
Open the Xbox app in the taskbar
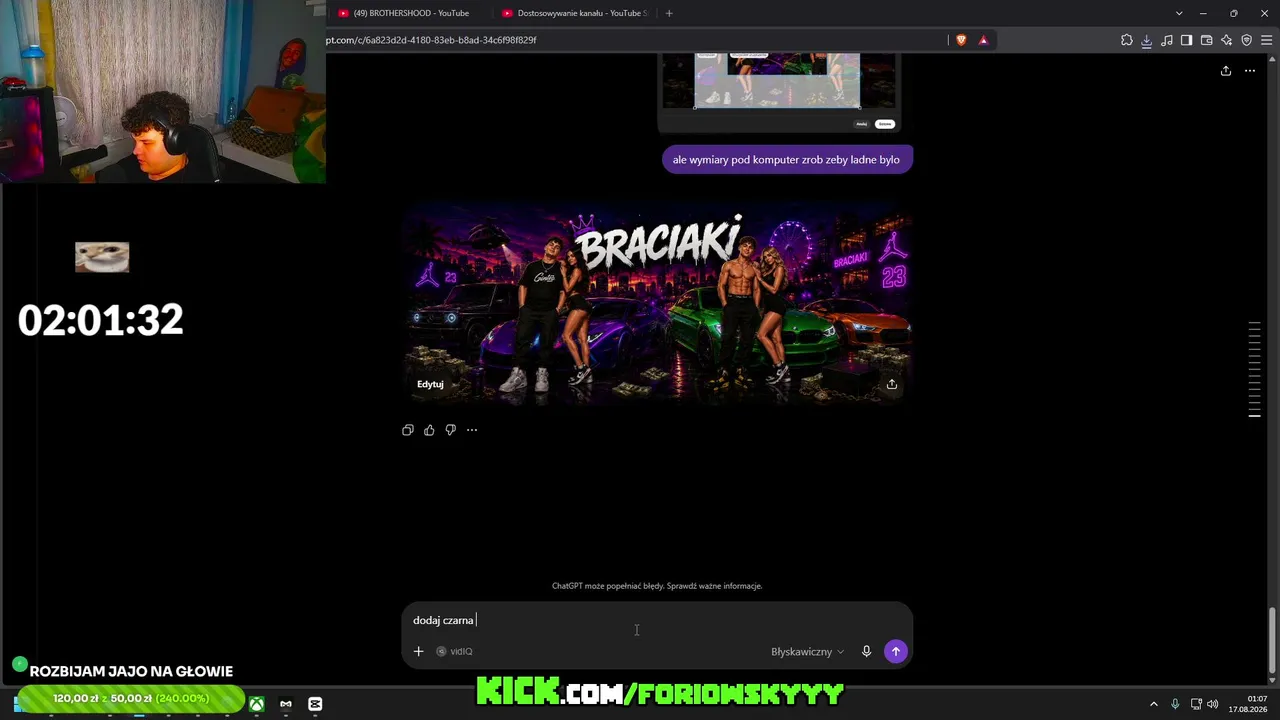tap(257, 704)
